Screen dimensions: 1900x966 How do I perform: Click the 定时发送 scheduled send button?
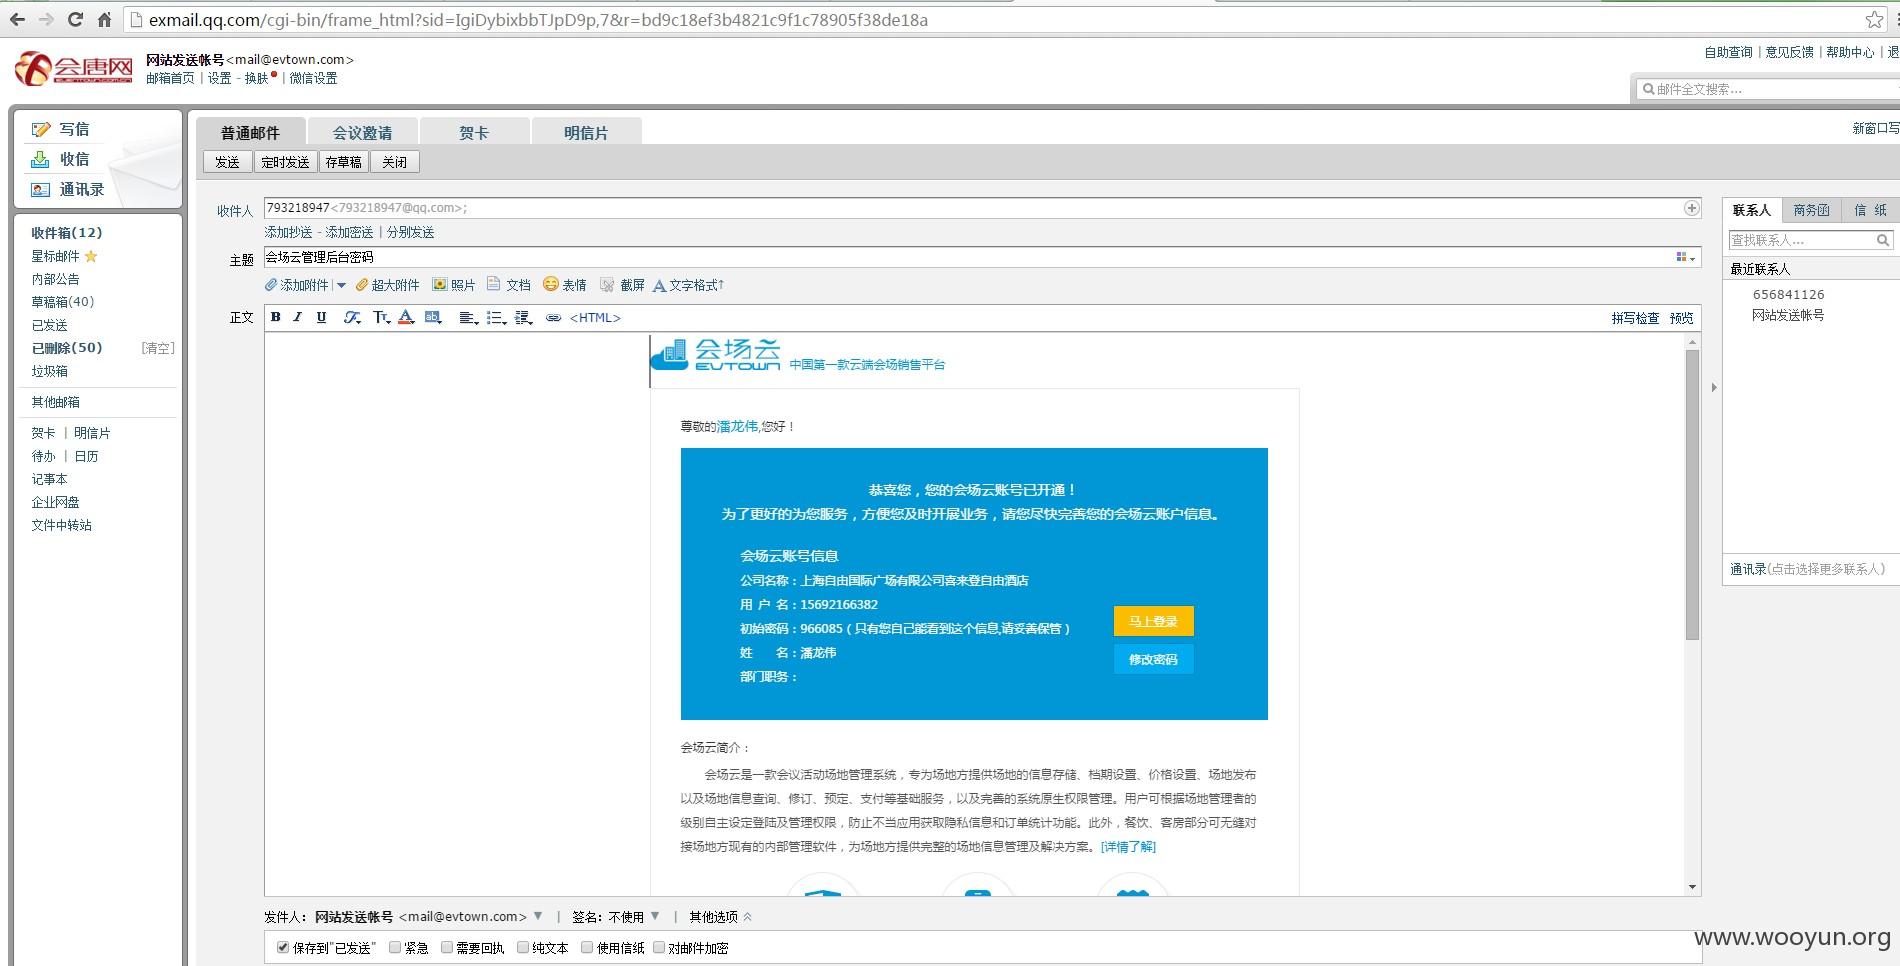pos(285,162)
